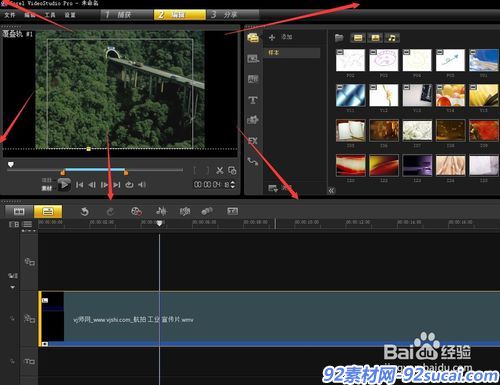
Task: Enlarge the preview window
Action: (x=232, y=170)
